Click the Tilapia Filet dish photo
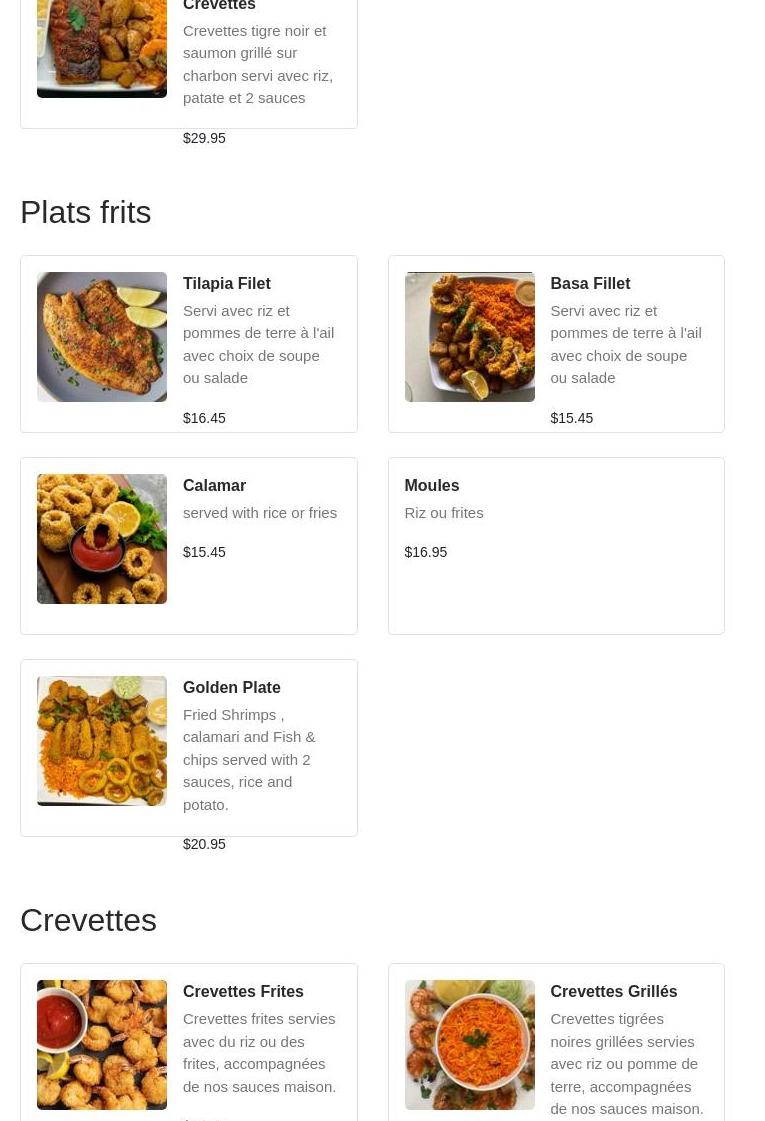 [102, 337]
